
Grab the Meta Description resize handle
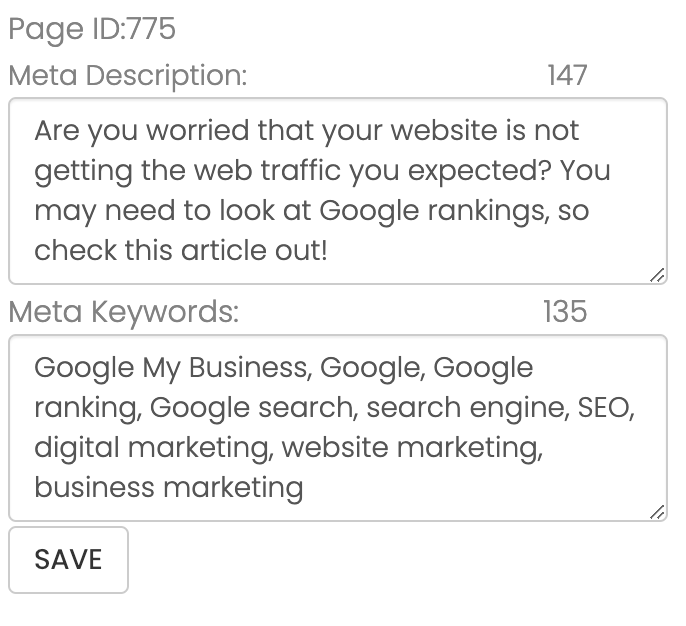pyautogui.click(x=657, y=275)
